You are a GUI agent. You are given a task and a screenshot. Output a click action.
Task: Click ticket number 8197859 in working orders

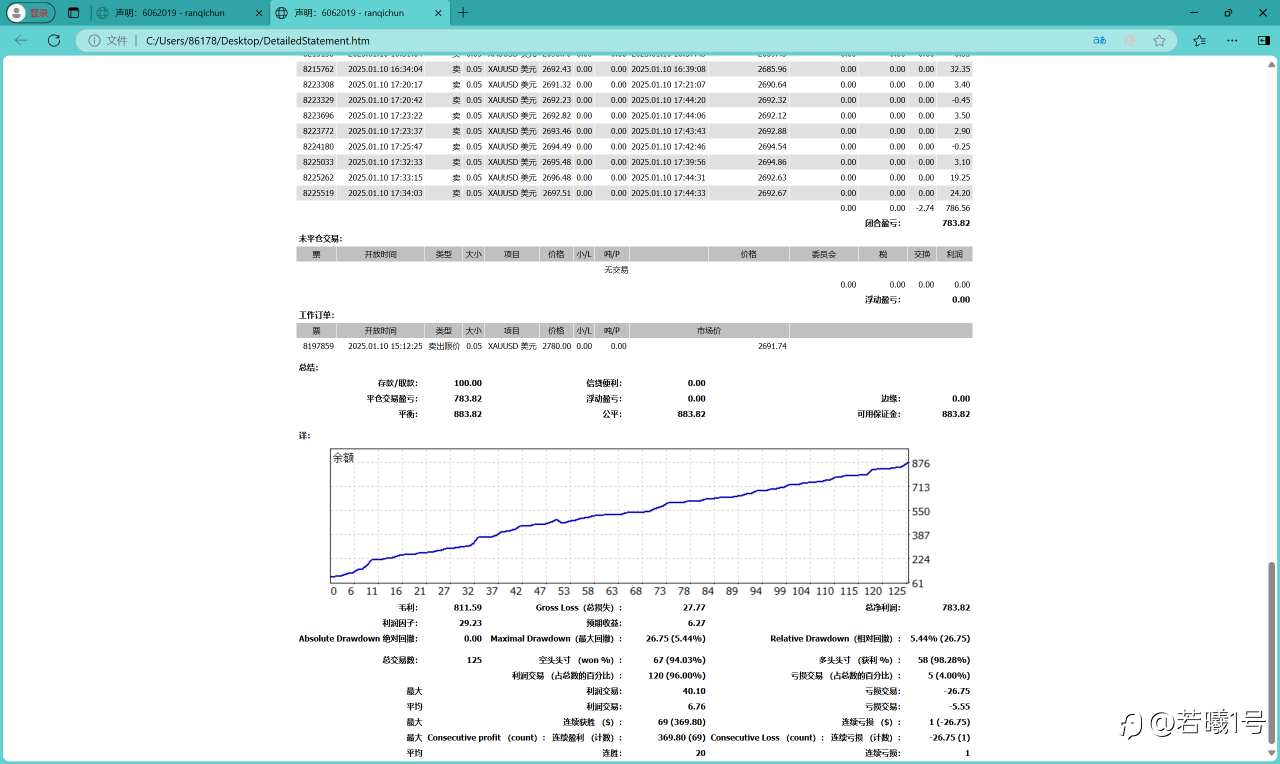click(318, 346)
